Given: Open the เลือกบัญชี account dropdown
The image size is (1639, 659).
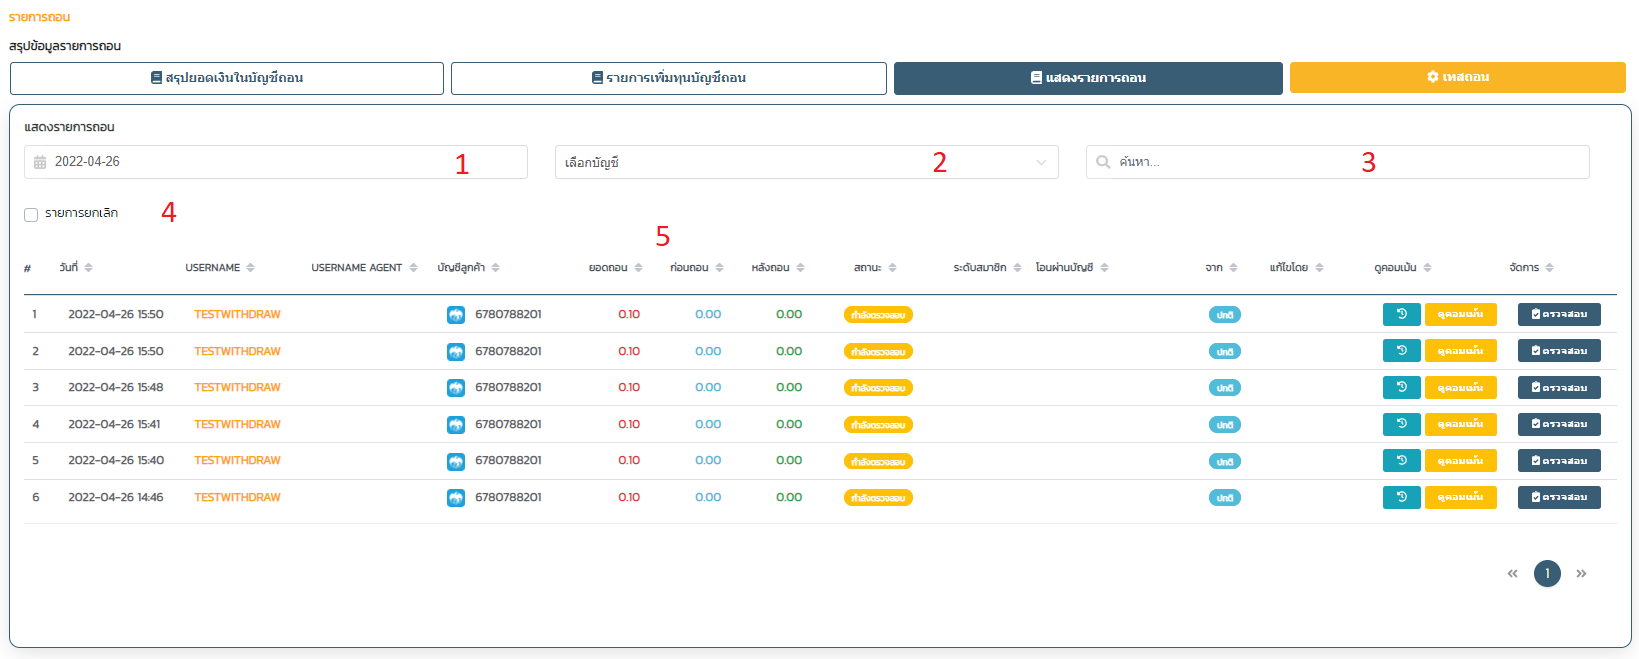Looking at the screenshot, I should (x=806, y=162).
